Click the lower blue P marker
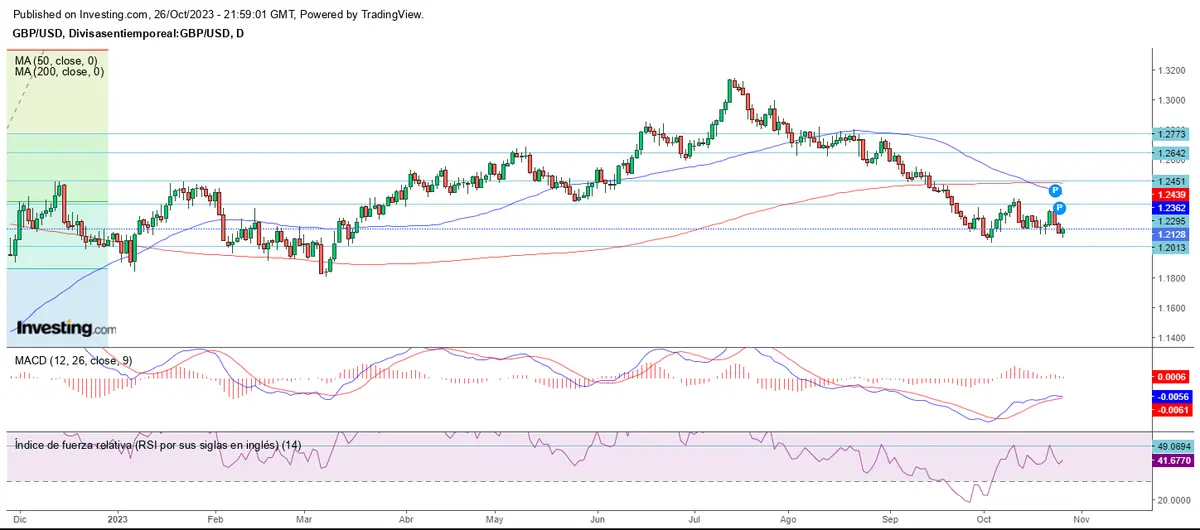Image resolution: width=1200 pixels, height=530 pixels. pyautogui.click(x=1060, y=208)
